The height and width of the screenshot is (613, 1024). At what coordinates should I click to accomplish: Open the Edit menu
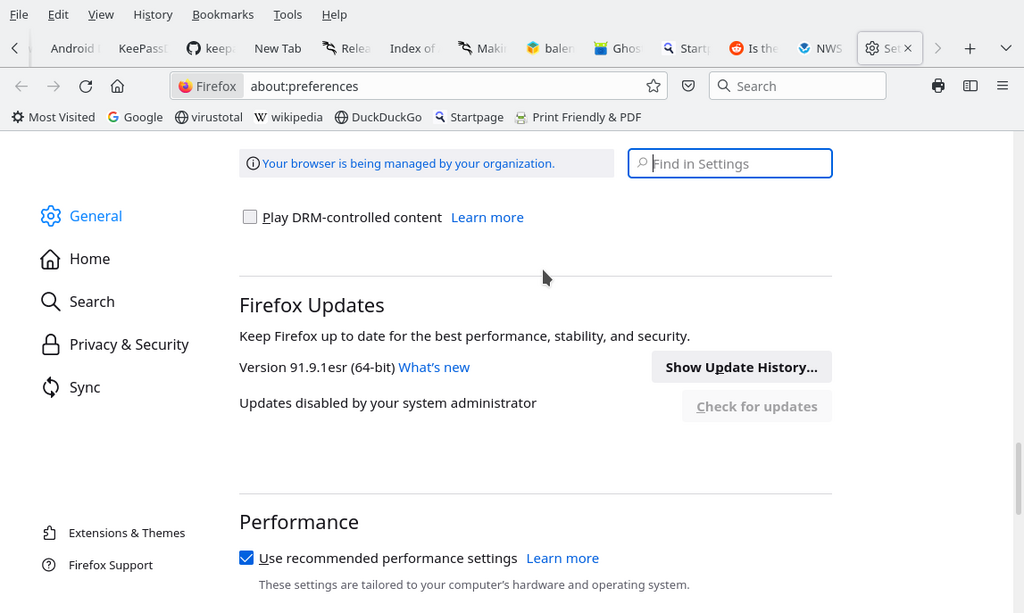[x=58, y=14]
